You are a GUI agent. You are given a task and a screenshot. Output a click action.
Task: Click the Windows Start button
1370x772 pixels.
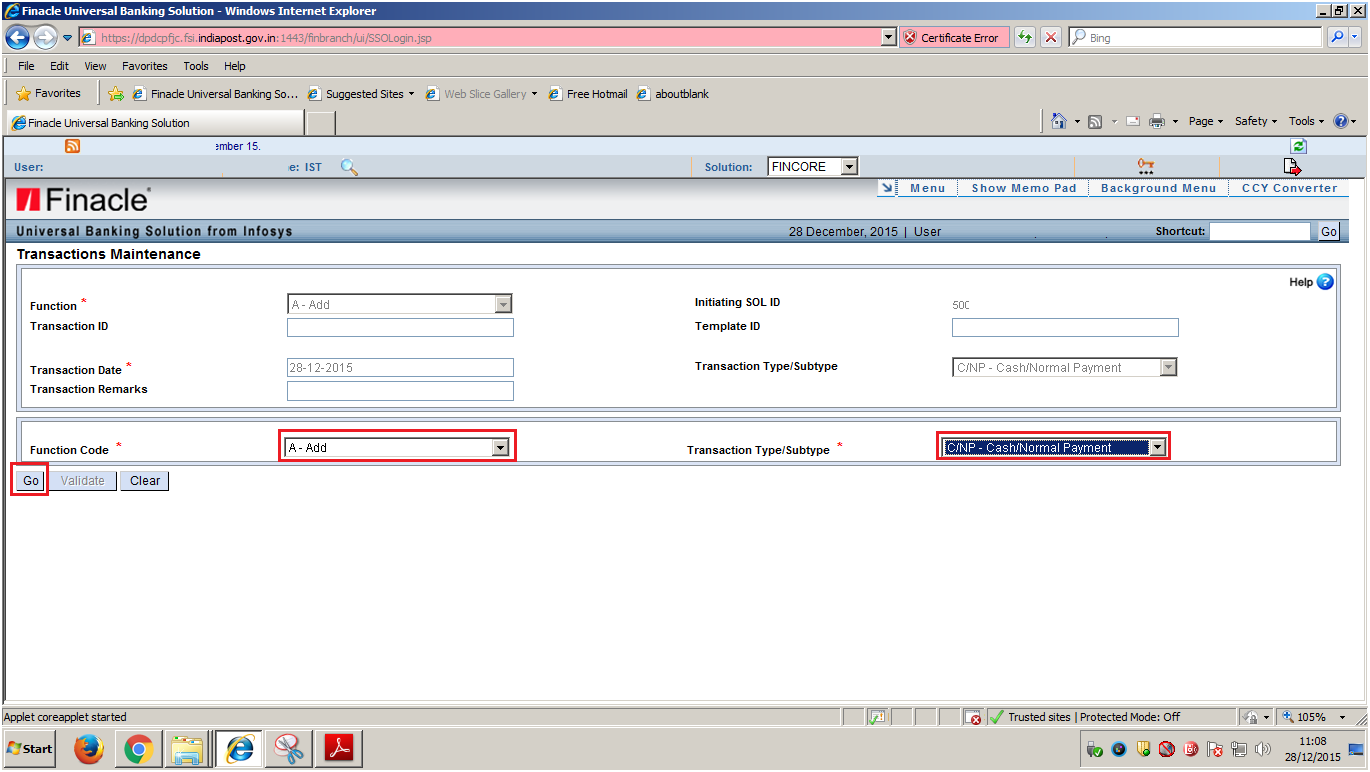coord(31,749)
